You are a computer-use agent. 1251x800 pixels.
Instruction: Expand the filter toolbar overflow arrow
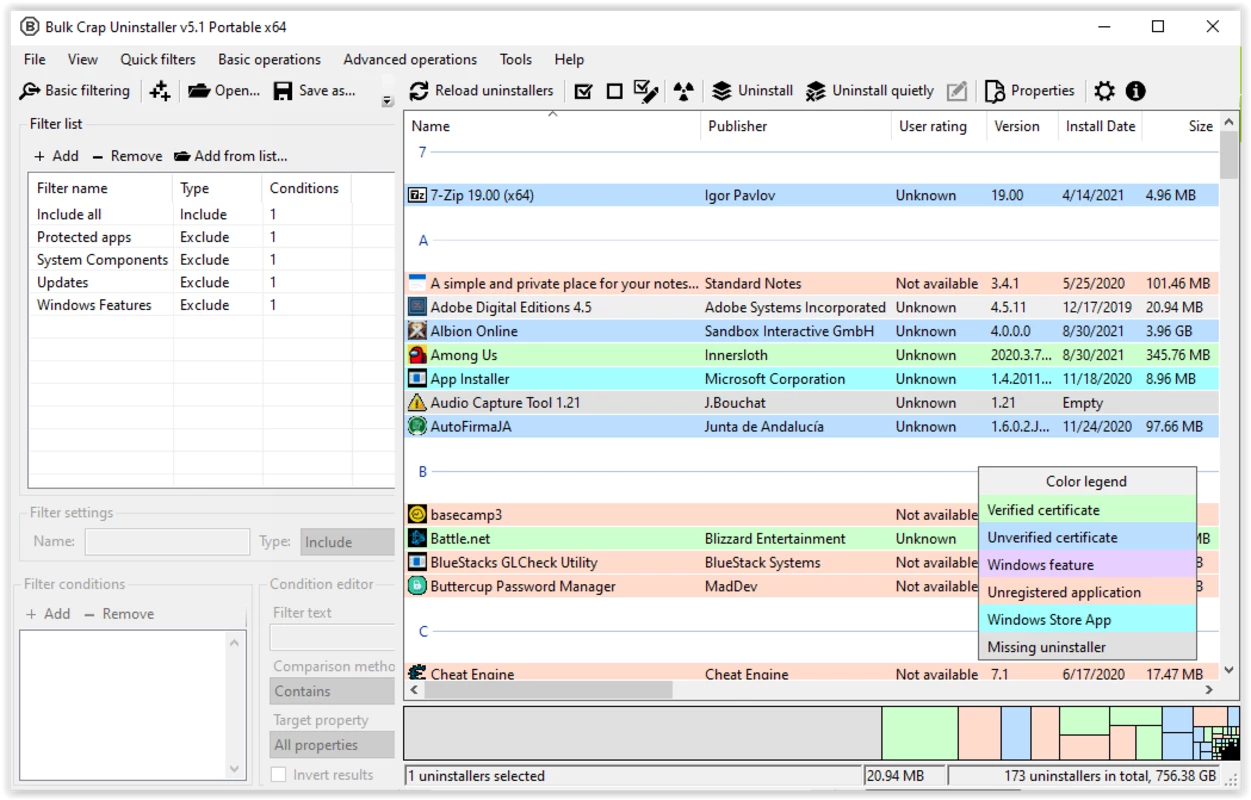[387, 101]
